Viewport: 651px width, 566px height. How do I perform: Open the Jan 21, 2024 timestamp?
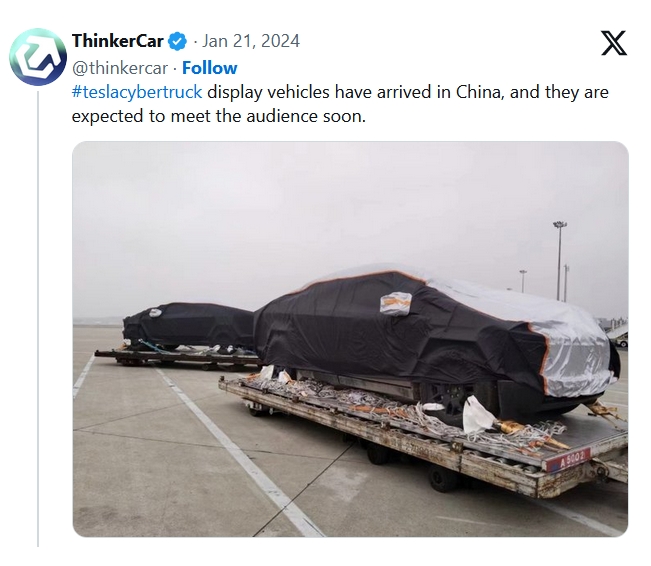pyautogui.click(x=251, y=41)
